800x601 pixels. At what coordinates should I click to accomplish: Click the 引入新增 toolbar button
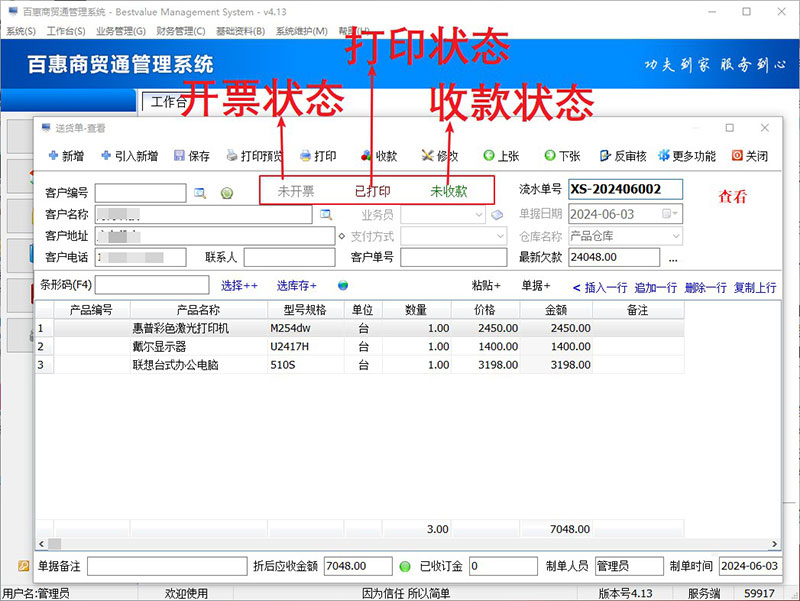coord(130,156)
